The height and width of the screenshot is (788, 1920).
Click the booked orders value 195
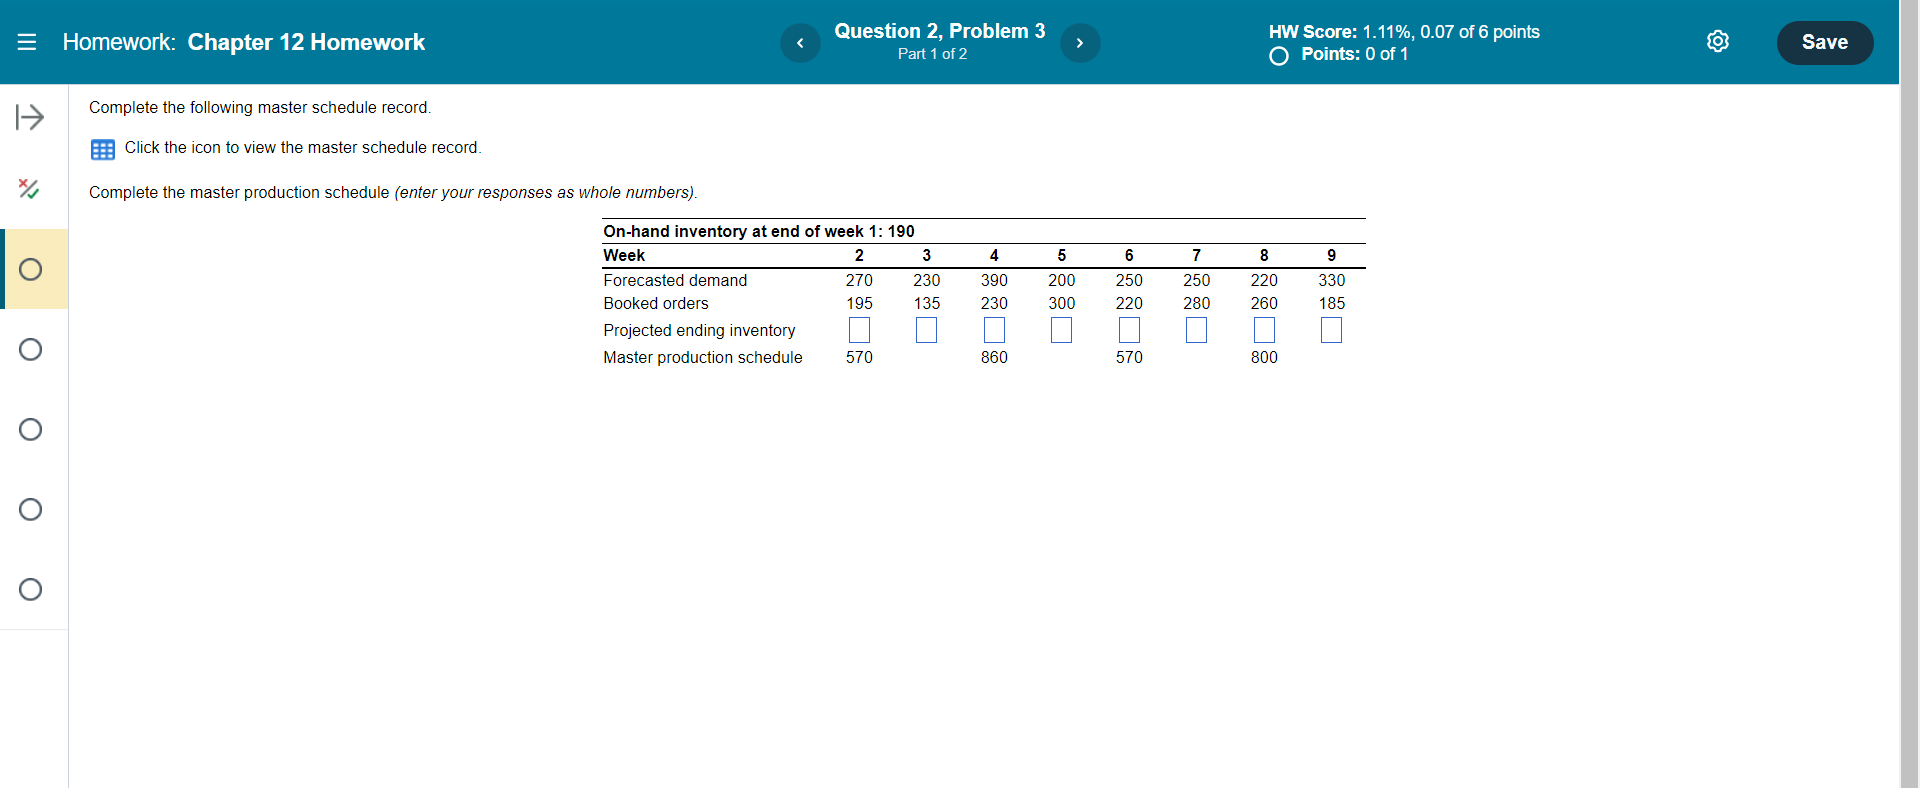pos(859,304)
